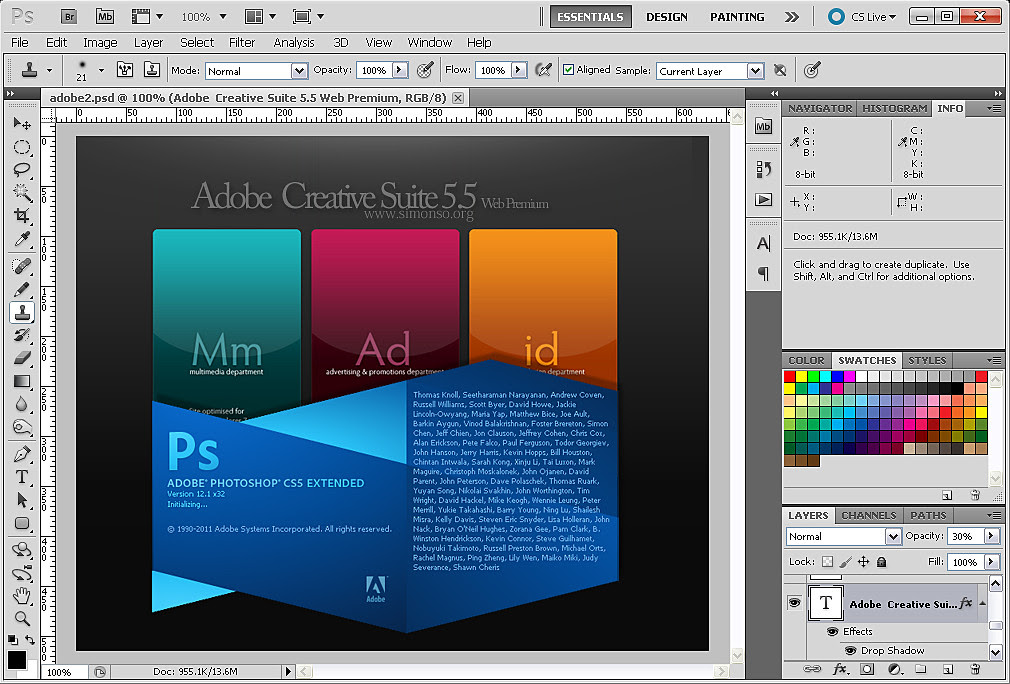Select the Brush tool in toolbox

point(22,289)
